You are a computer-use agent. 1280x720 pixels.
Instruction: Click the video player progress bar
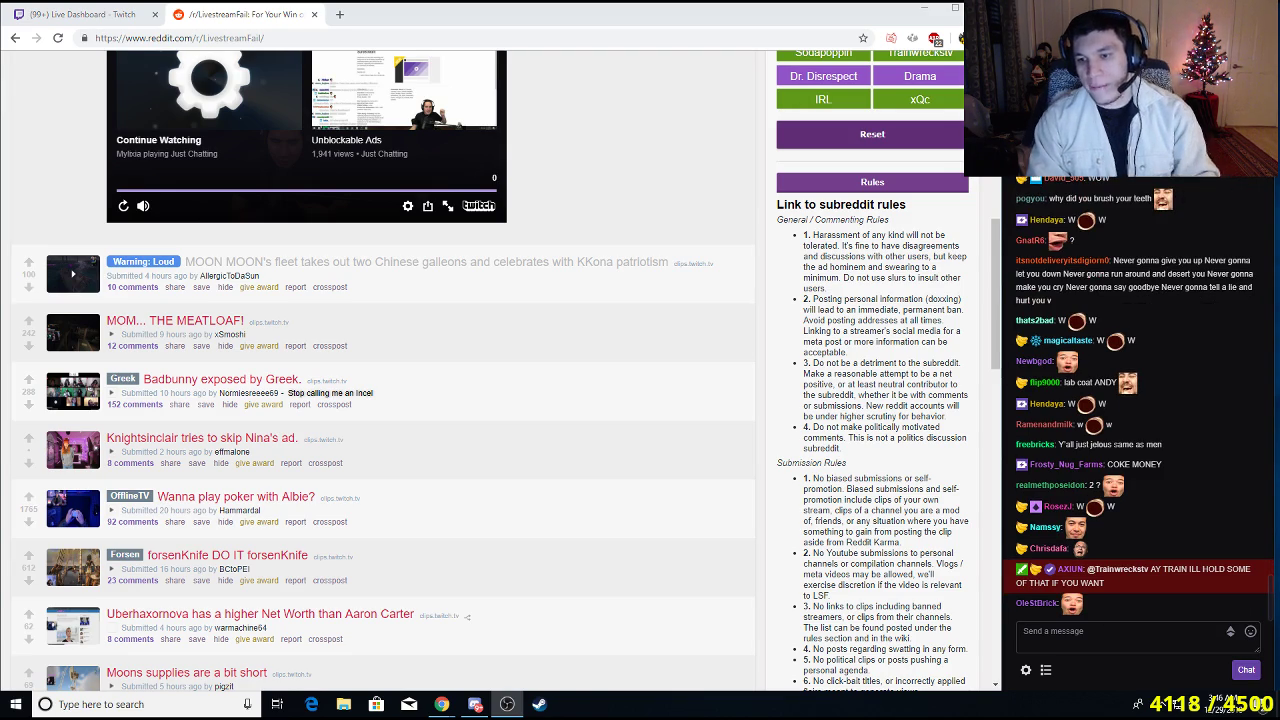coord(306,189)
